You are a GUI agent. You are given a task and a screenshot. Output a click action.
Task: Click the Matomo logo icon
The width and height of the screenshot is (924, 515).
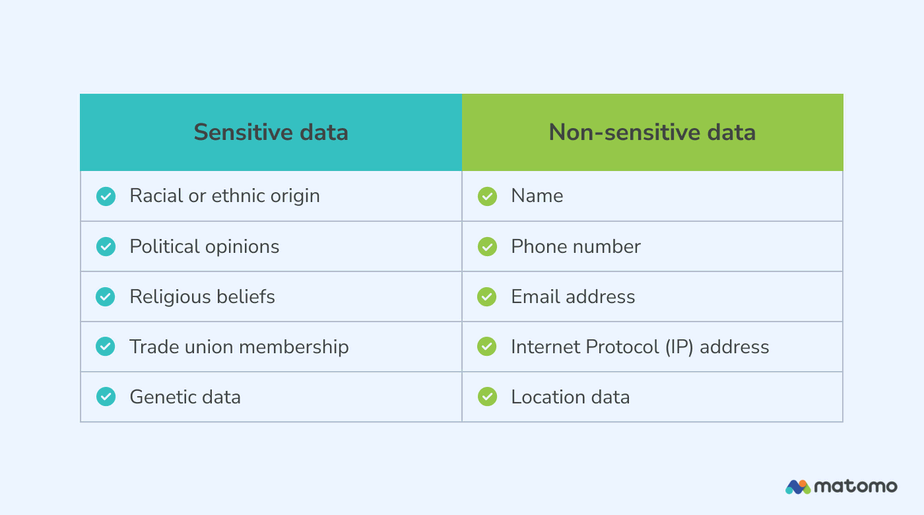click(x=798, y=487)
